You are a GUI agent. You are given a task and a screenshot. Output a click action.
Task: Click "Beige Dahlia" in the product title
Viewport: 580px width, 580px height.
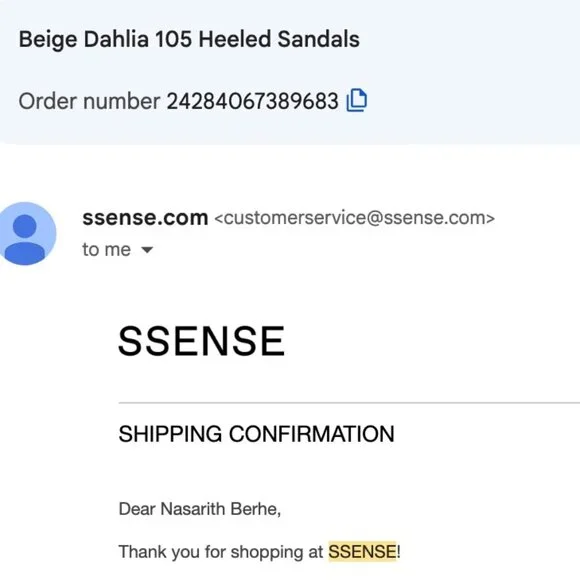[84, 39]
